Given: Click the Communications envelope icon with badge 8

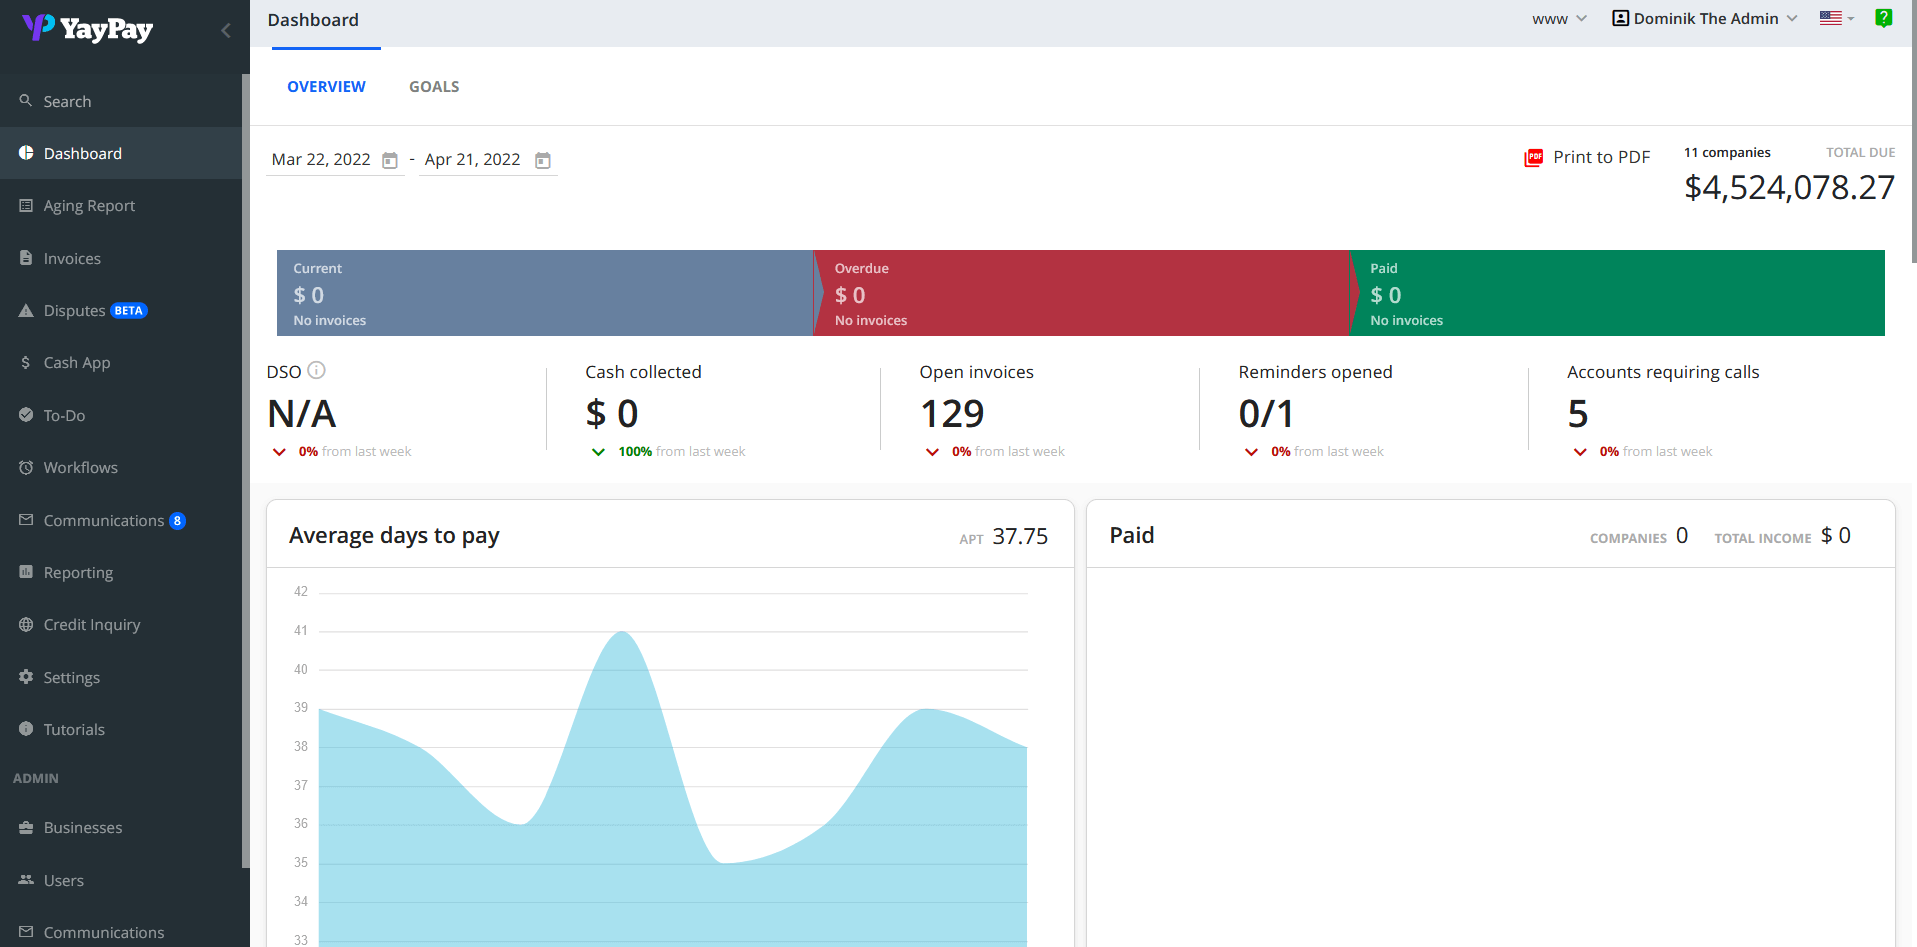Looking at the screenshot, I should click(x=26, y=520).
